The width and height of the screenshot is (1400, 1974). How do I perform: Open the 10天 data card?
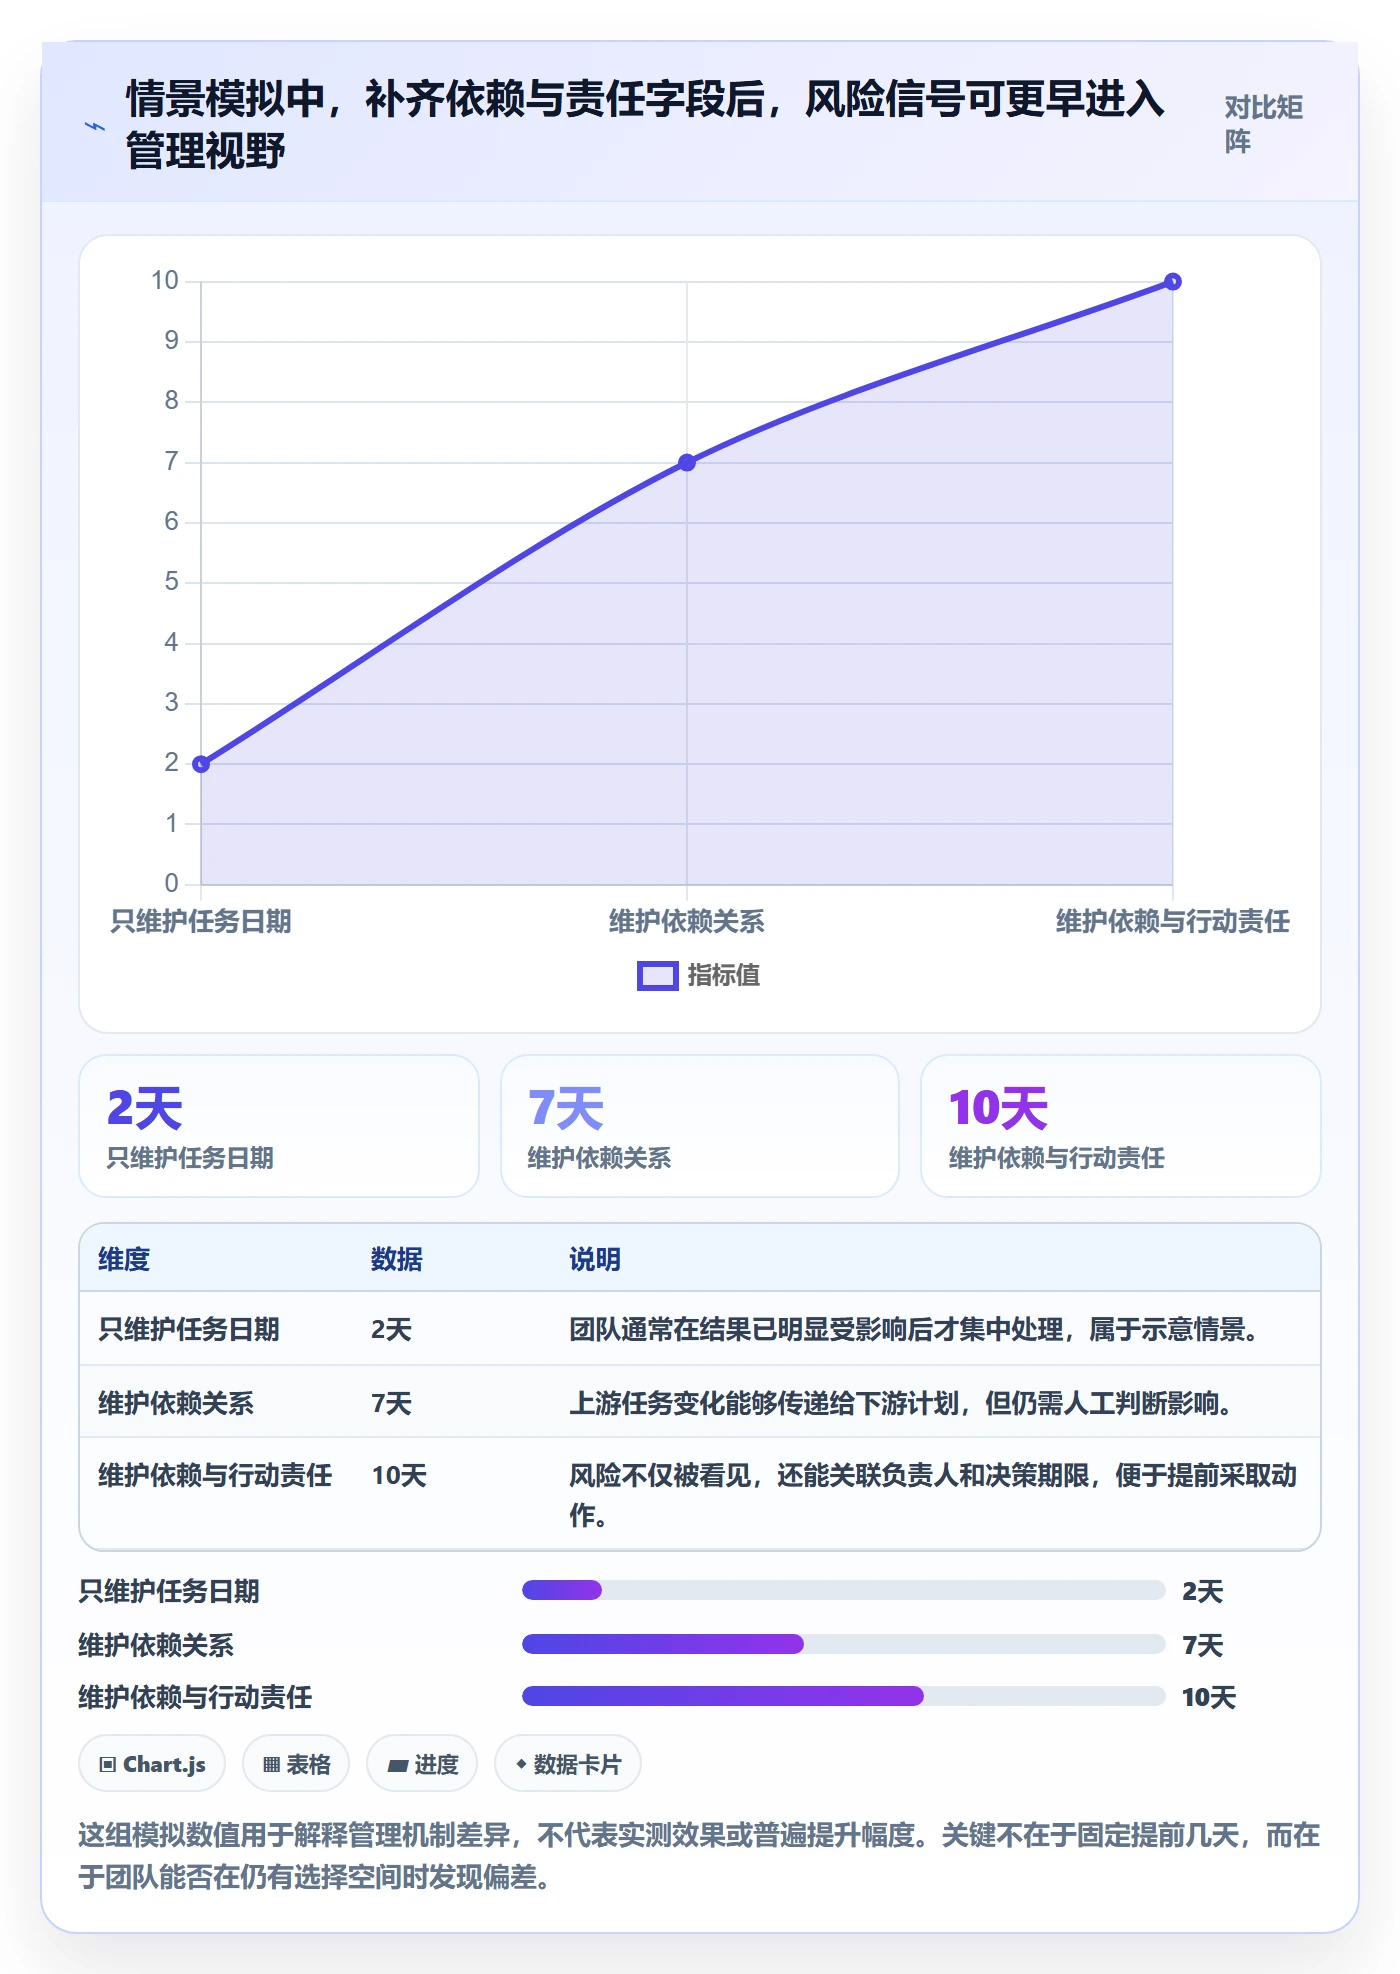(1121, 1126)
